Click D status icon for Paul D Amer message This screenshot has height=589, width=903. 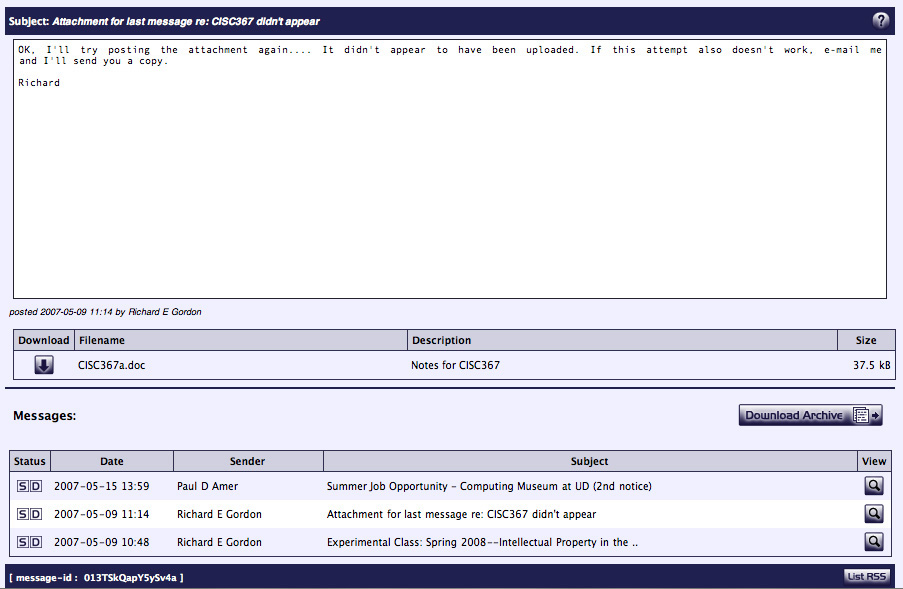[x=36, y=486]
